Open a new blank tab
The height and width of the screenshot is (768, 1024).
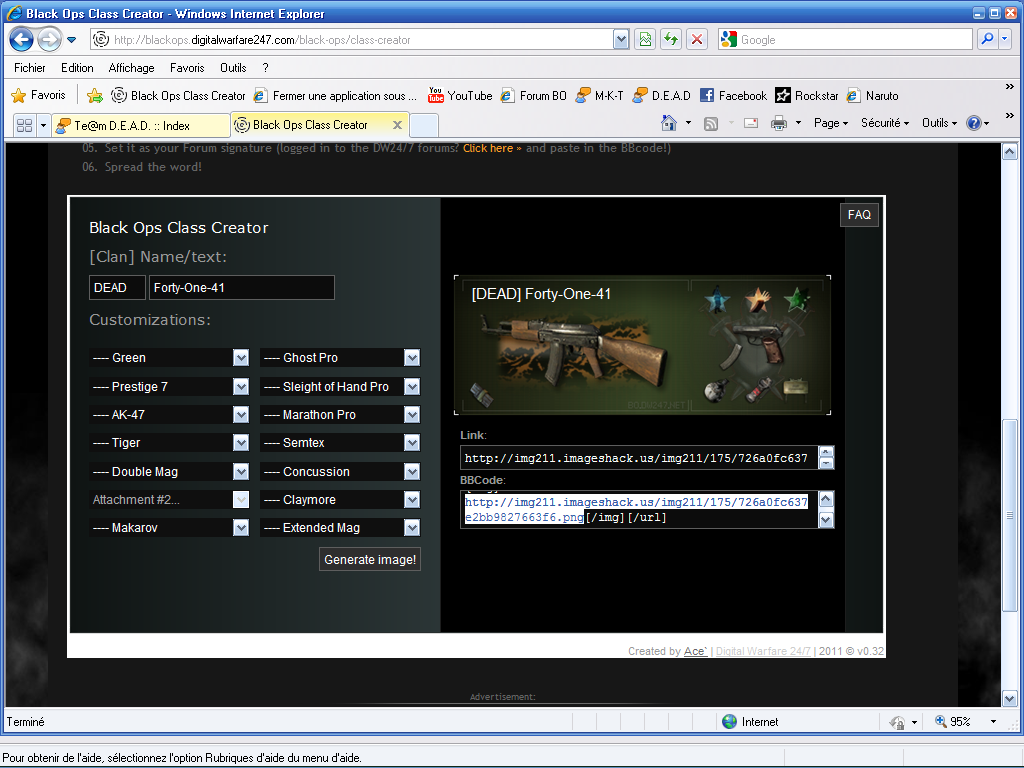(x=424, y=125)
